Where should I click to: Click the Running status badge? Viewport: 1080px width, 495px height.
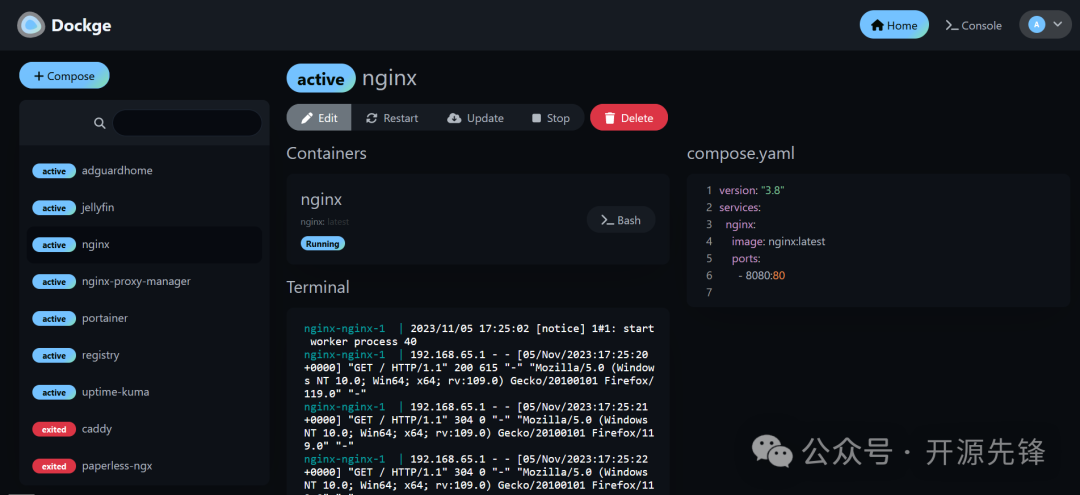(x=322, y=243)
